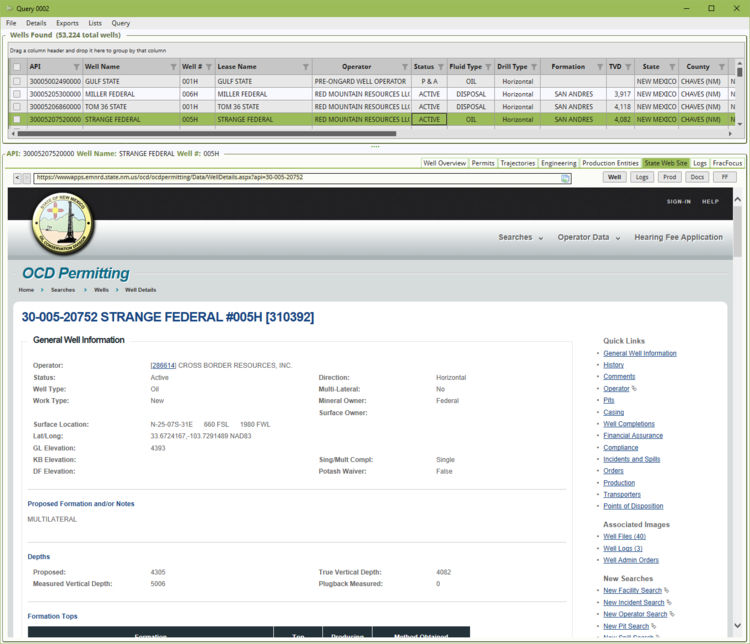Check the box for STRANGE FEDERAL row
This screenshot has height=644, width=750.
pyautogui.click(x=17, y=119)
